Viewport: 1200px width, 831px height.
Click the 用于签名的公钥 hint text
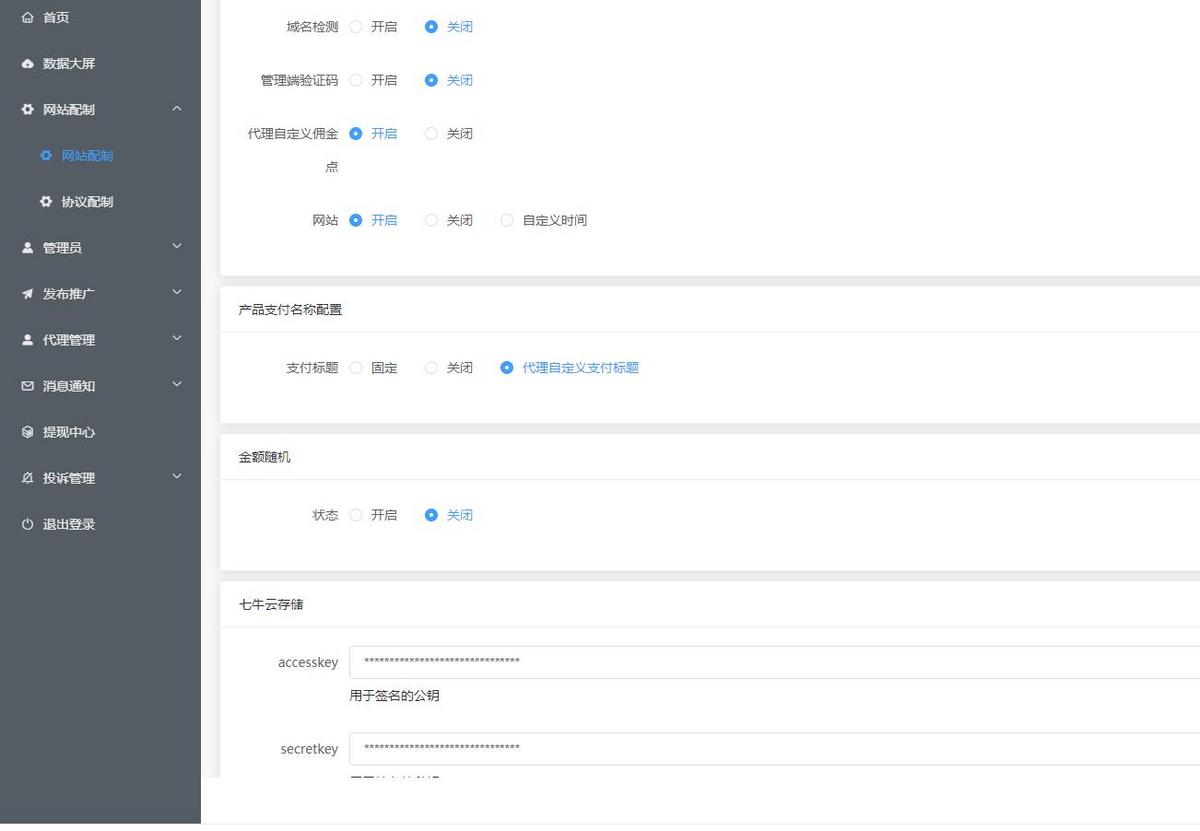394,696
